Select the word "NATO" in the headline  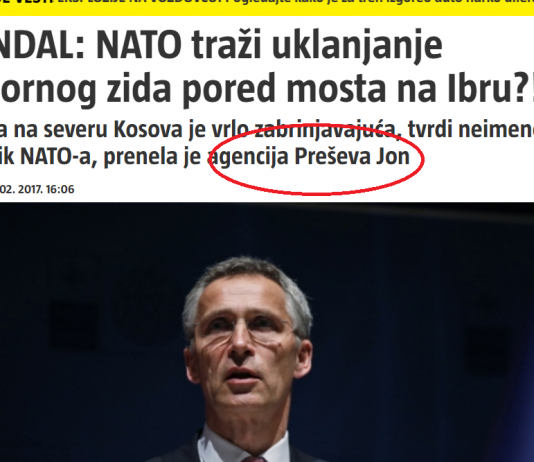pyautogui.click(x=139, y=45)
